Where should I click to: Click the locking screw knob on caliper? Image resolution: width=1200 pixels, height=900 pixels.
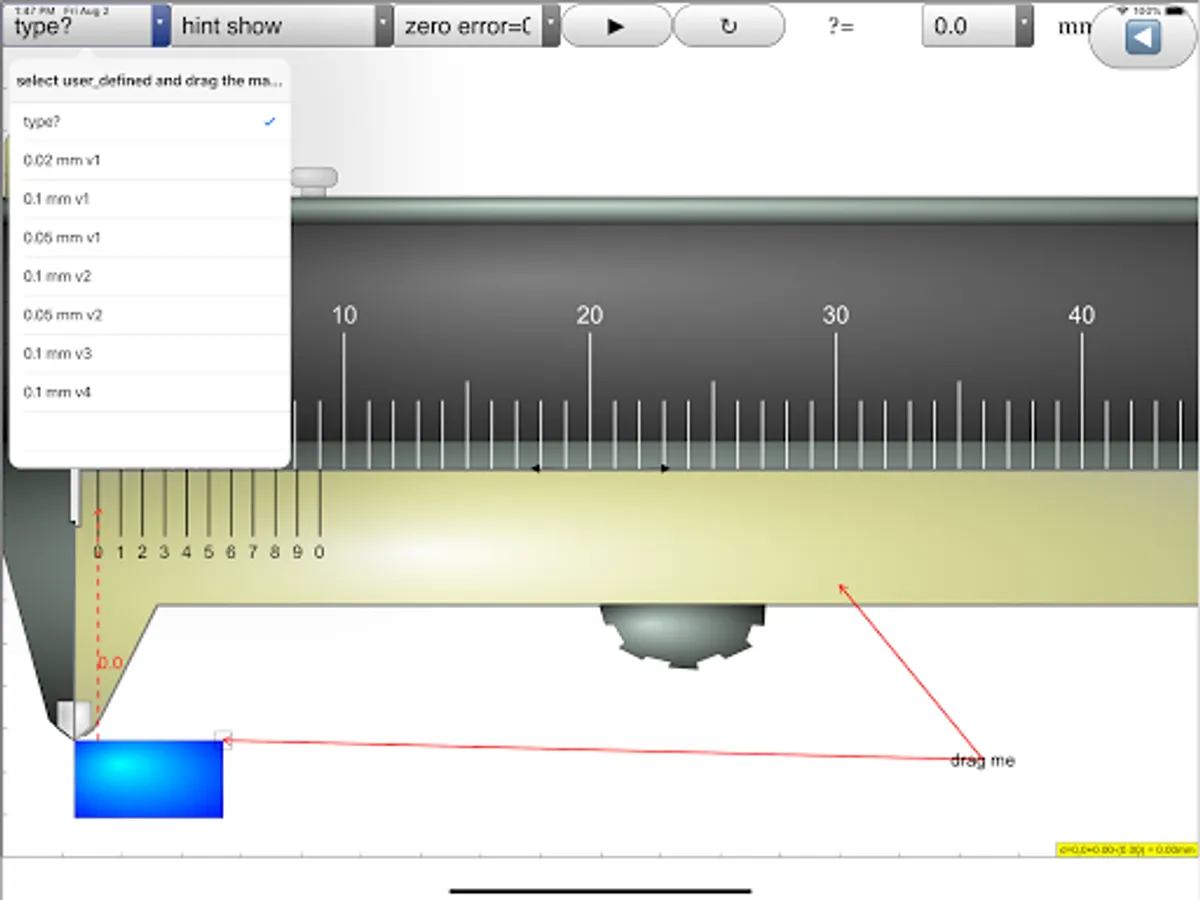tap(315, 180)
